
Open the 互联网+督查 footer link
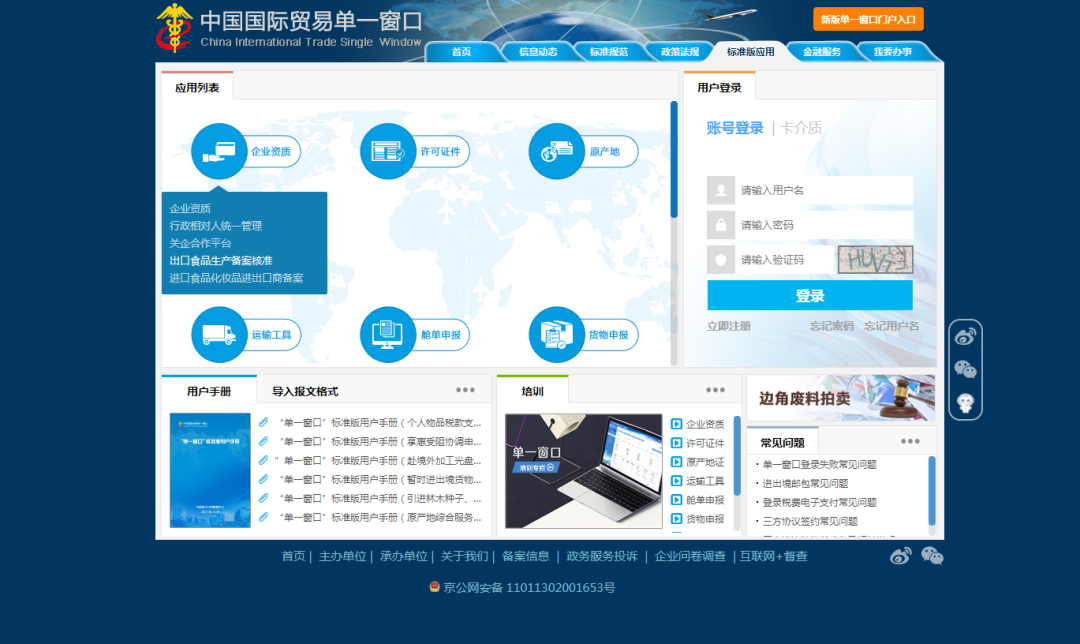click(x=773, y=557)
